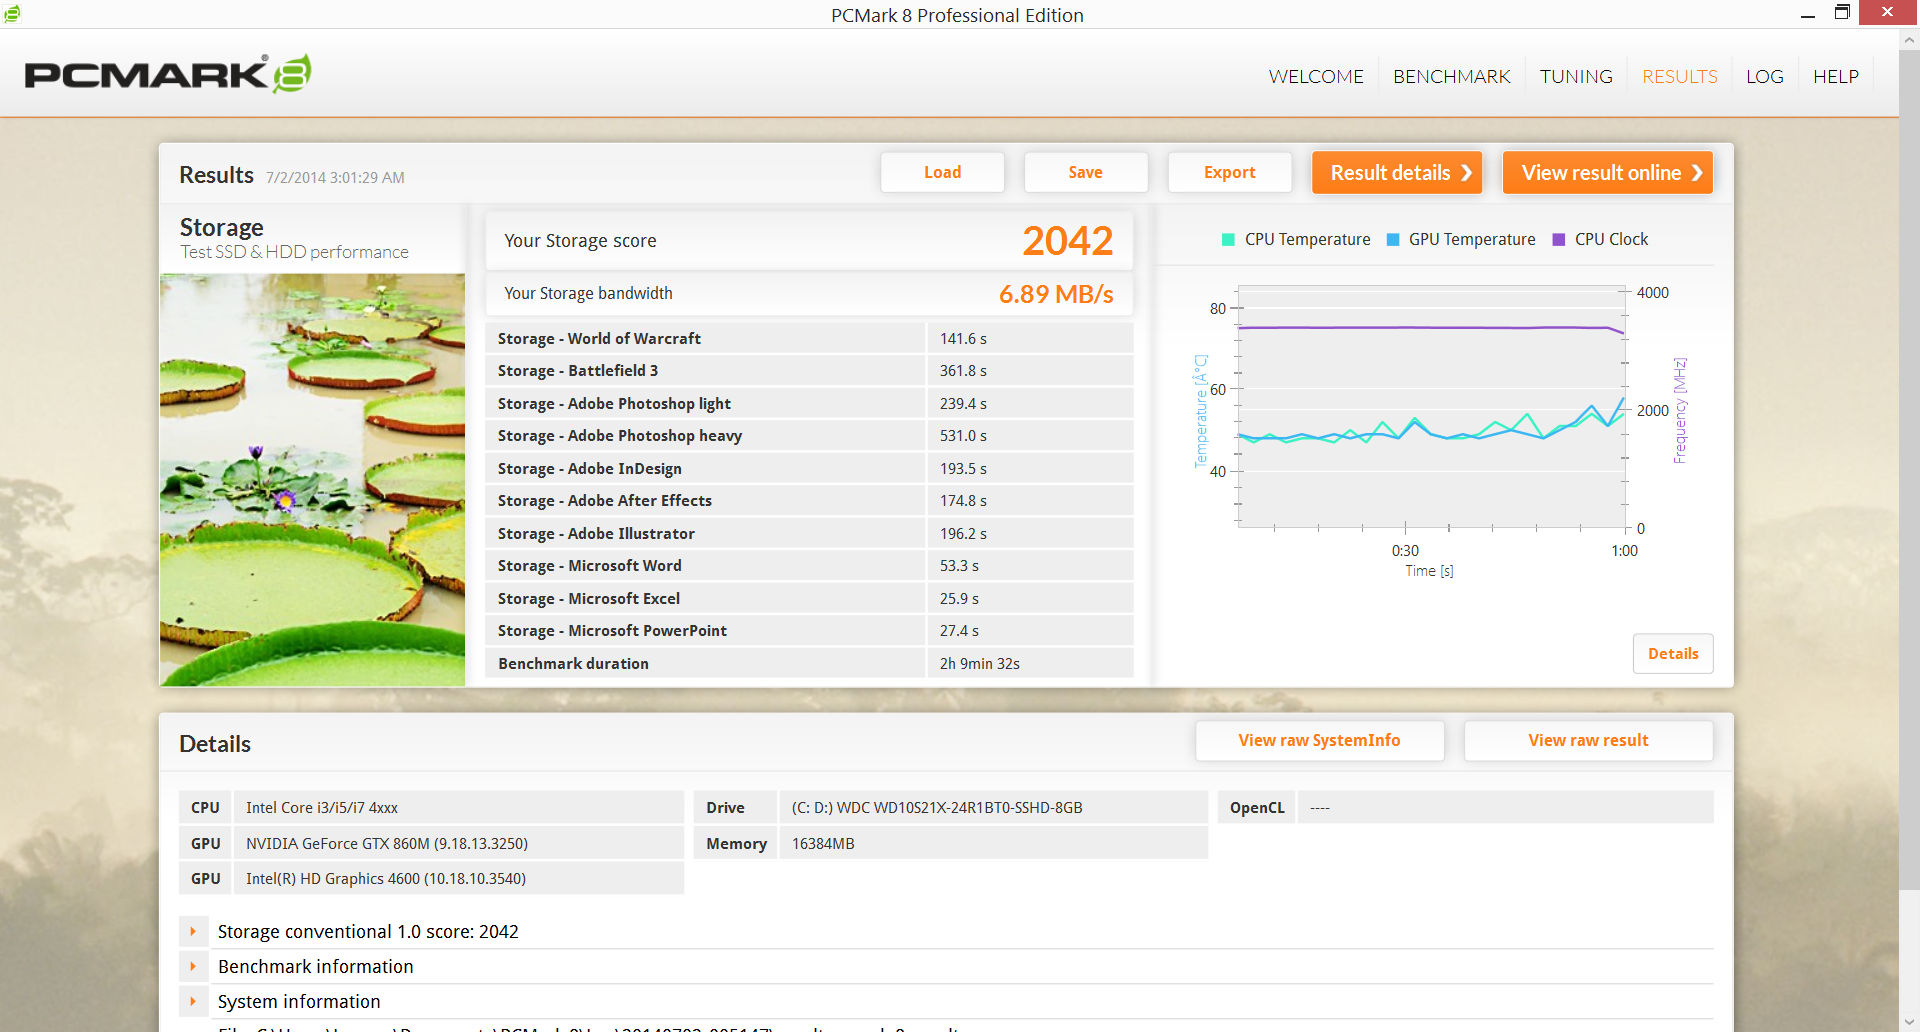Click the Load button
The height and width of the screenshot is (1032, 1920).
[942, 172]
